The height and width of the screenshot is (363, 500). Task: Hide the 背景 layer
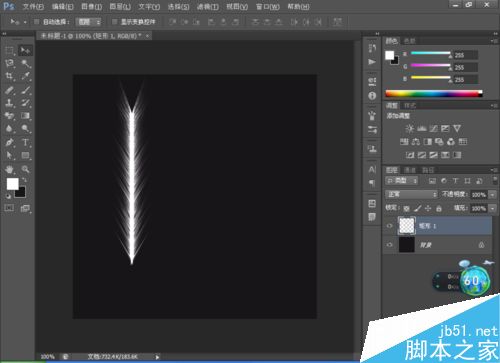tap(389, 245)
